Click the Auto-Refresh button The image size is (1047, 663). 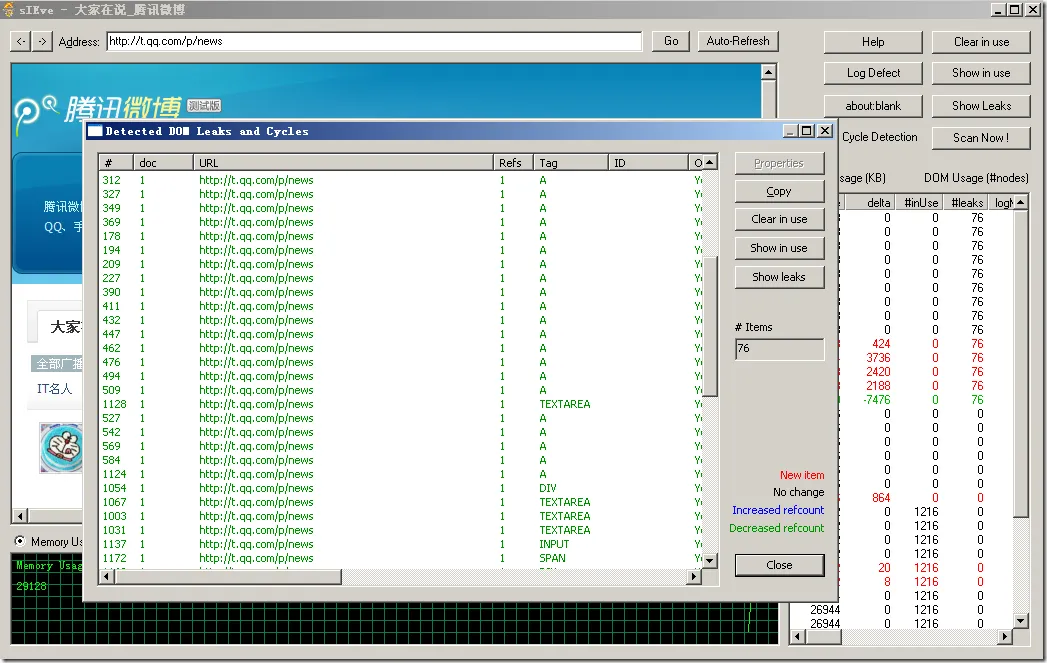(738, 41)
